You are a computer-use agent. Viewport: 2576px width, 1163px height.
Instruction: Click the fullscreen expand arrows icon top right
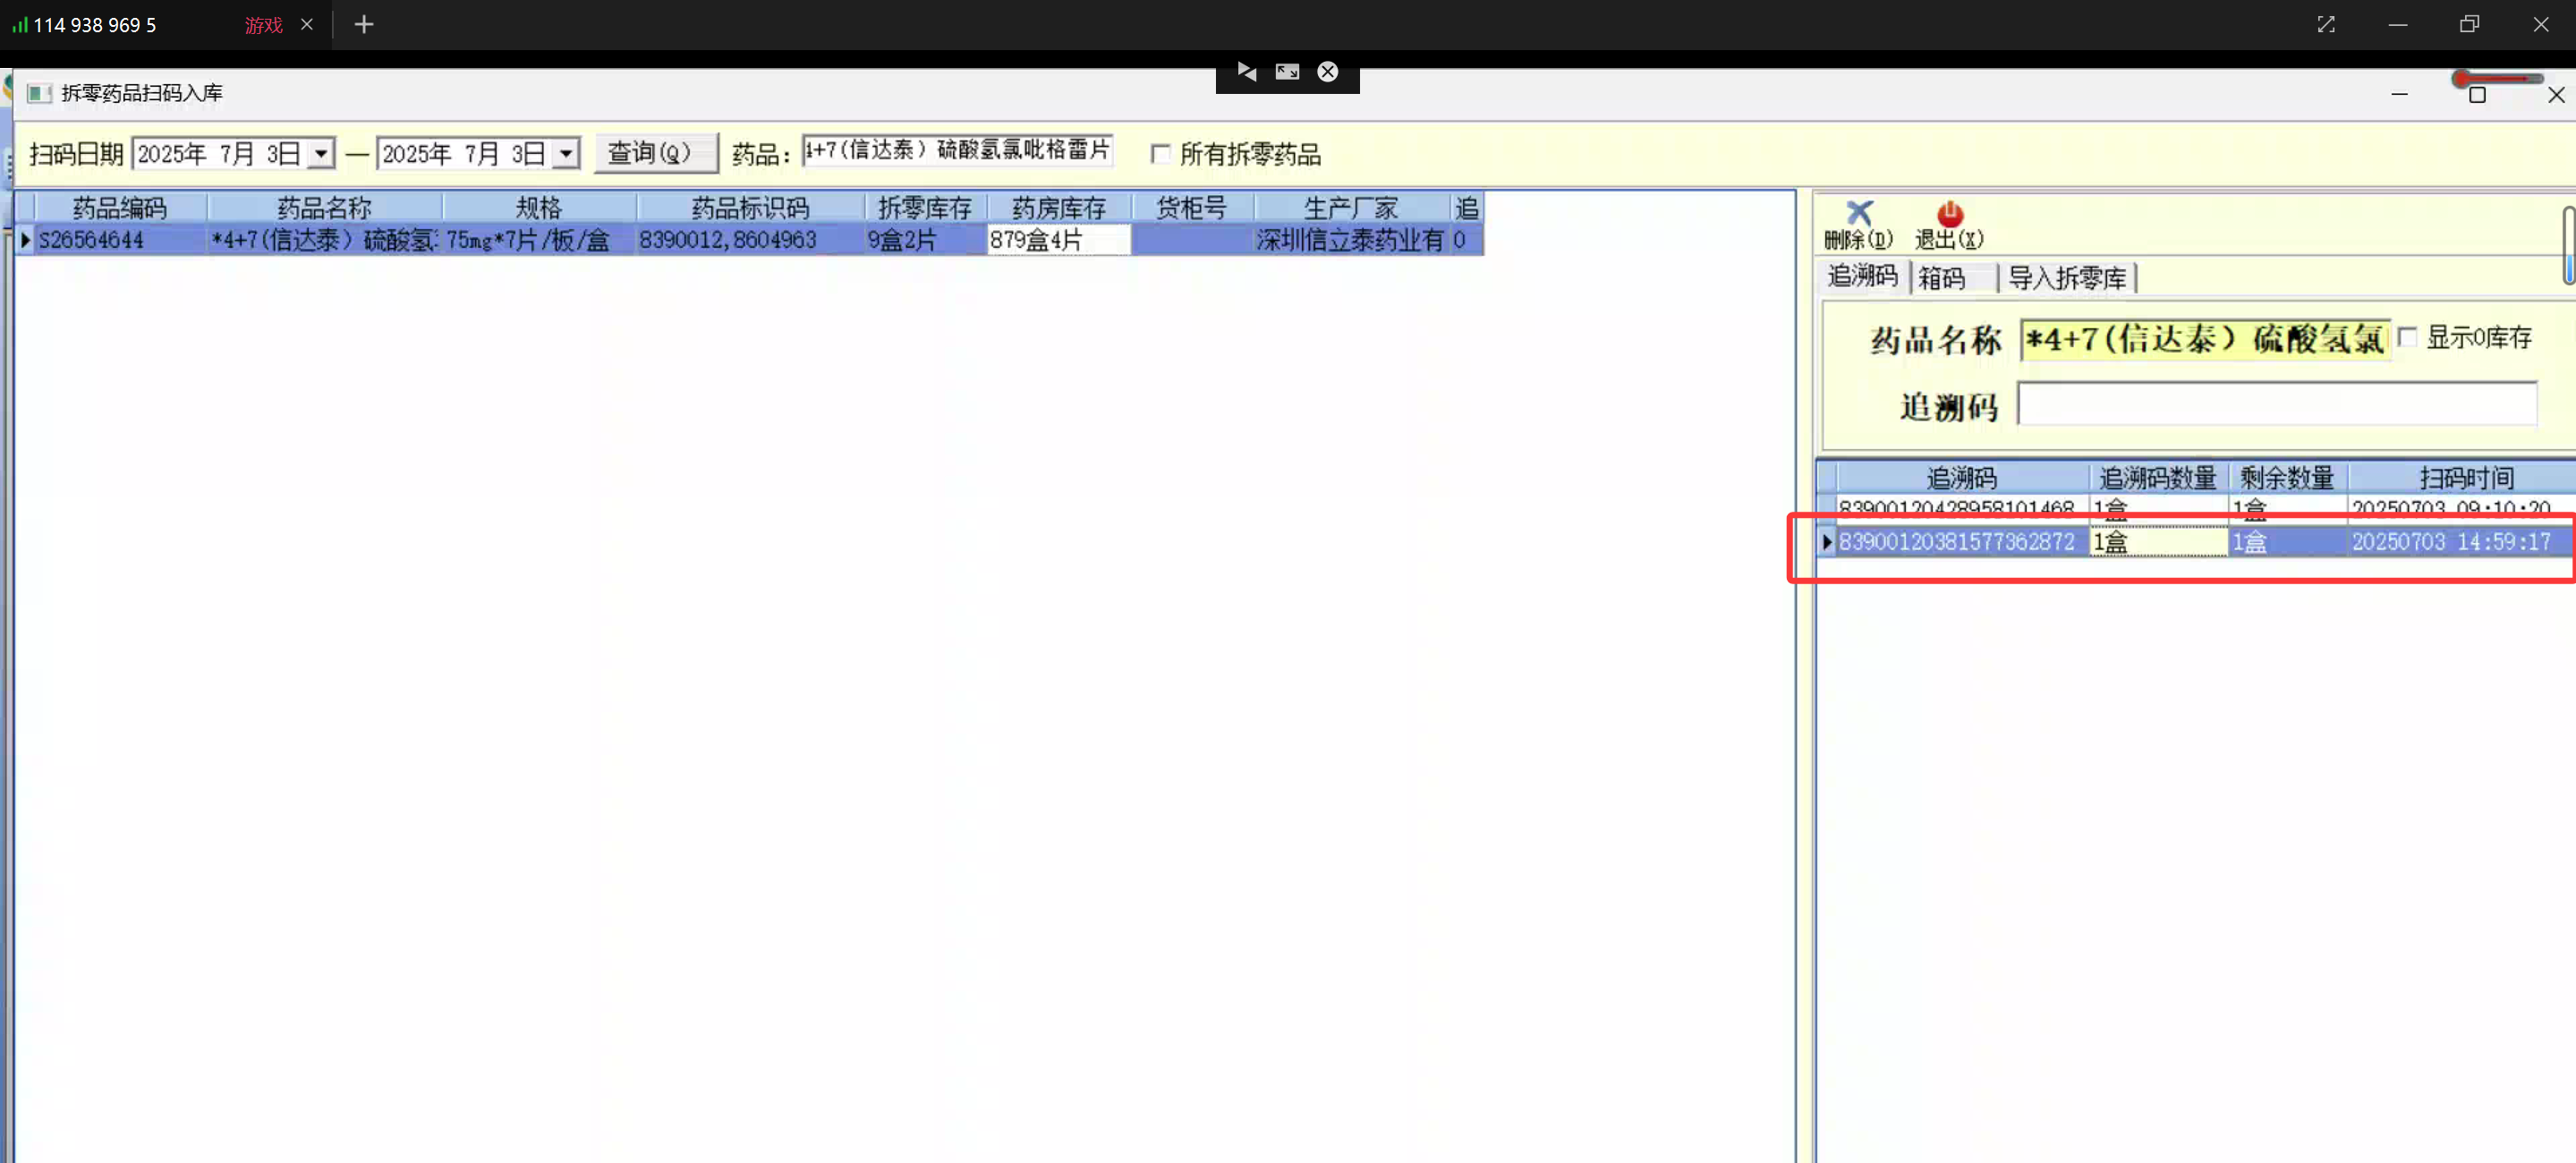(2325, 25)
